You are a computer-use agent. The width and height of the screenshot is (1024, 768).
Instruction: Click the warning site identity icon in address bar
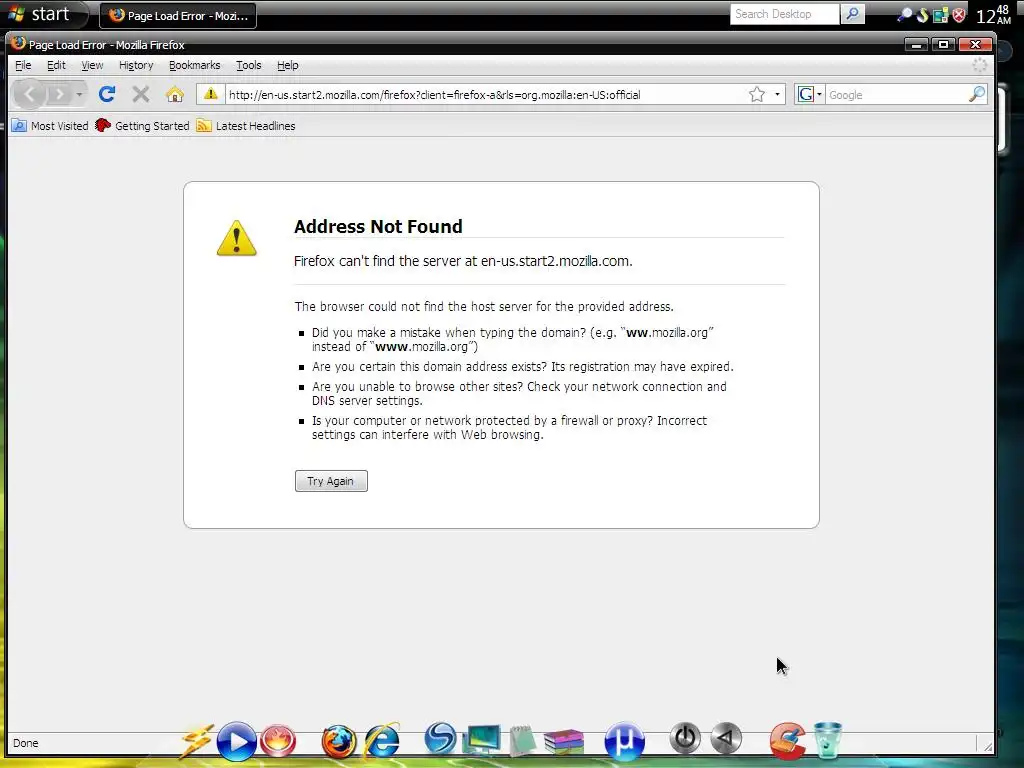pyautogui.click(x=210, y=94)
